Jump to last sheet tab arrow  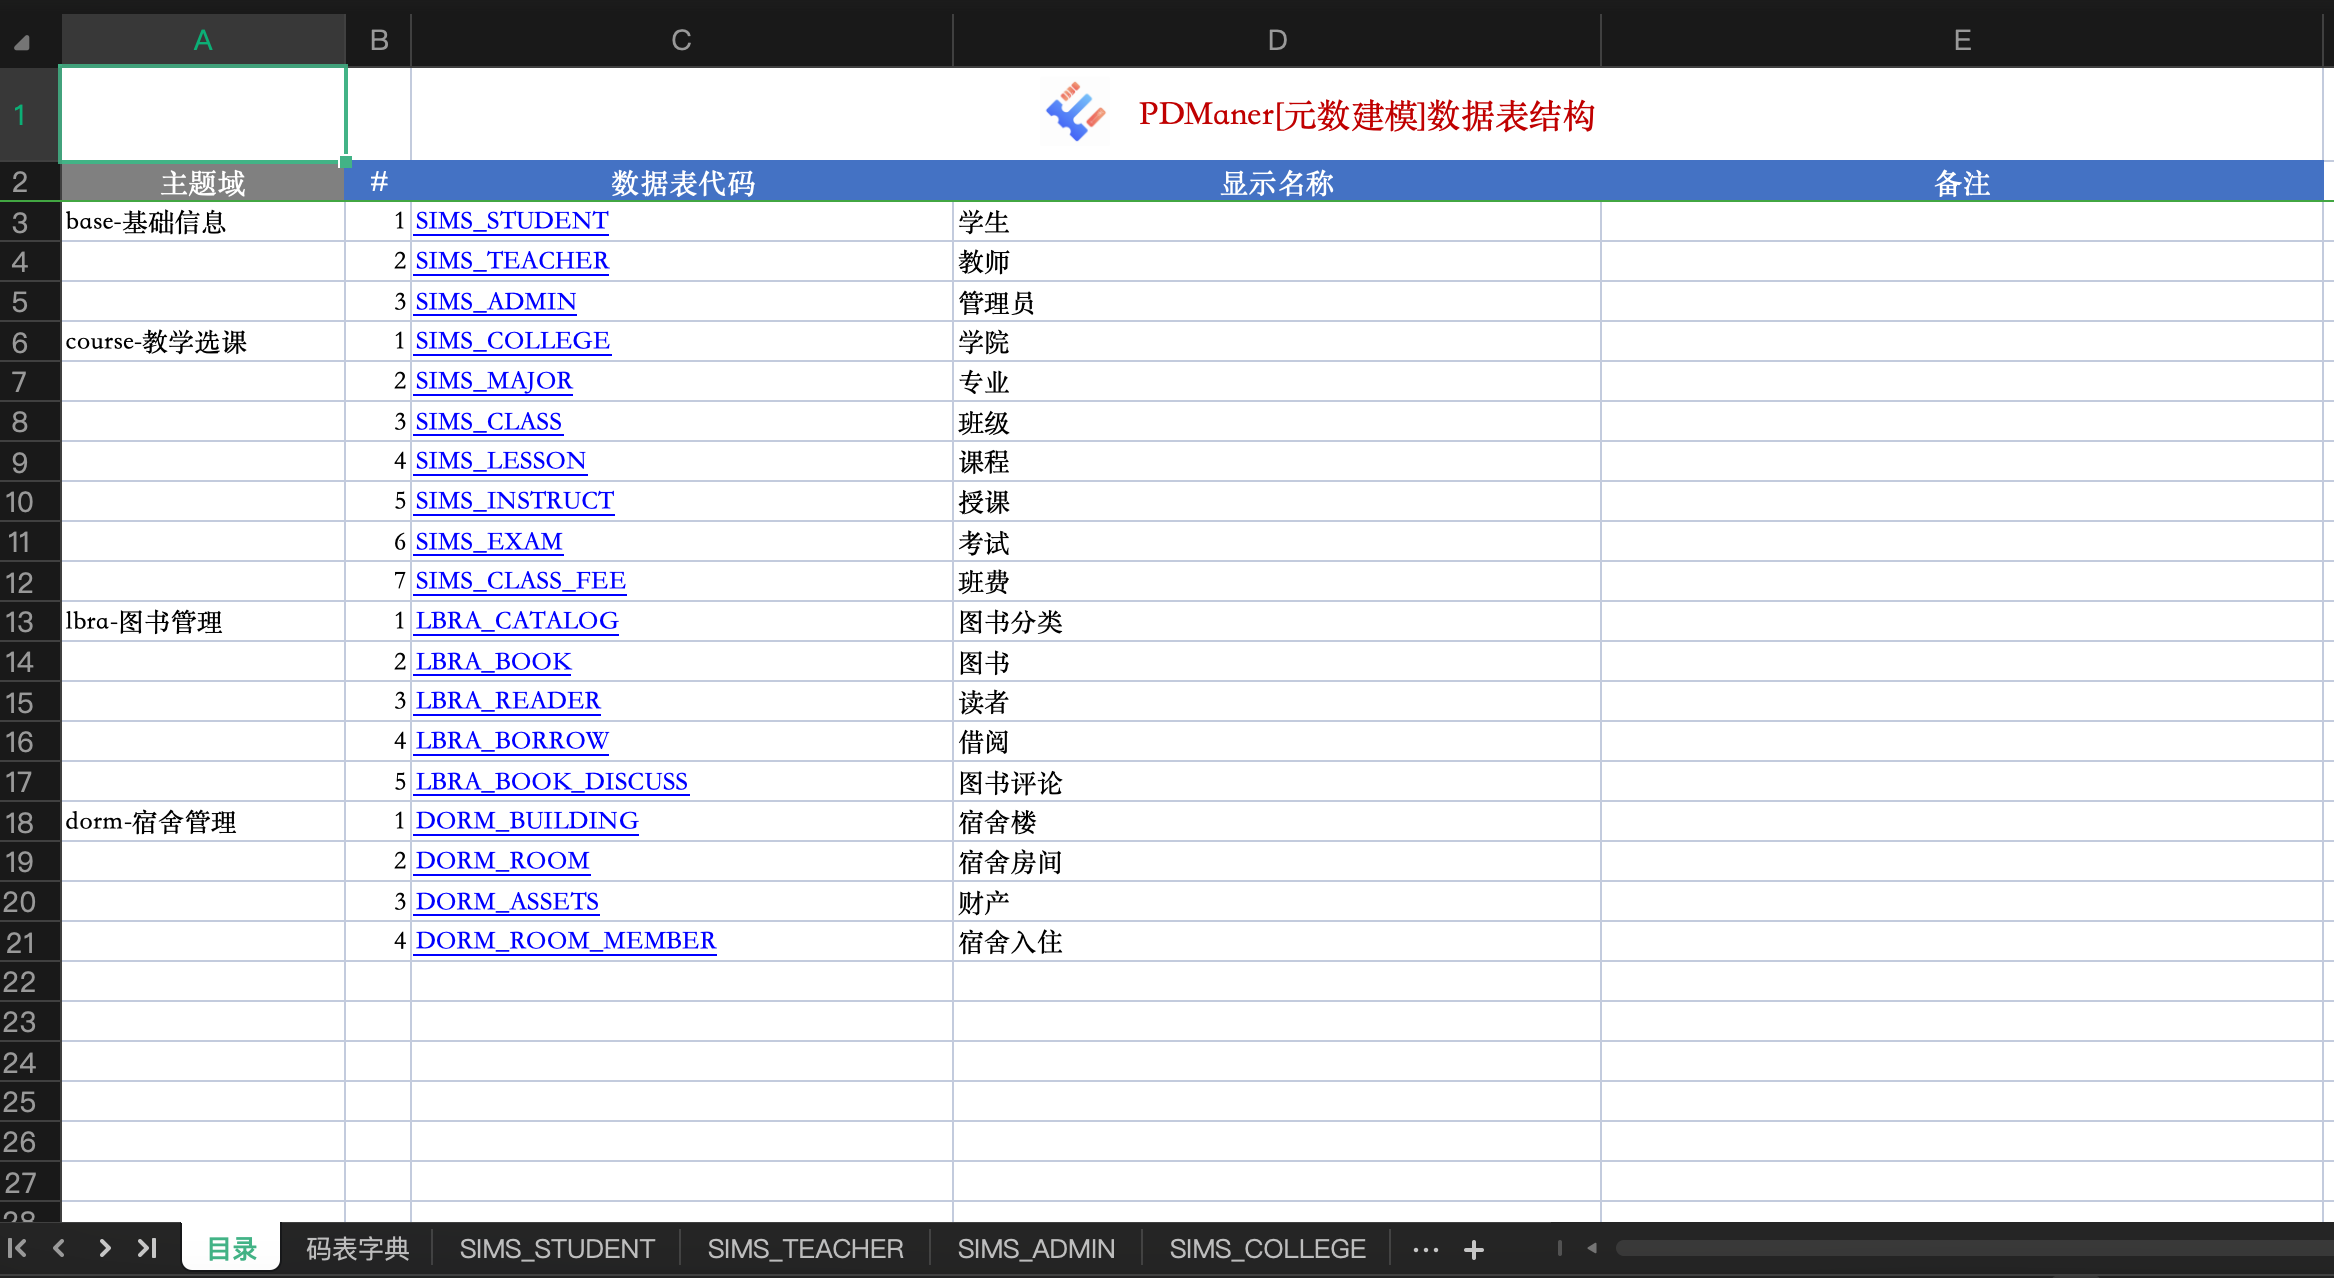pyautogui.click(x=147, y=1248)
